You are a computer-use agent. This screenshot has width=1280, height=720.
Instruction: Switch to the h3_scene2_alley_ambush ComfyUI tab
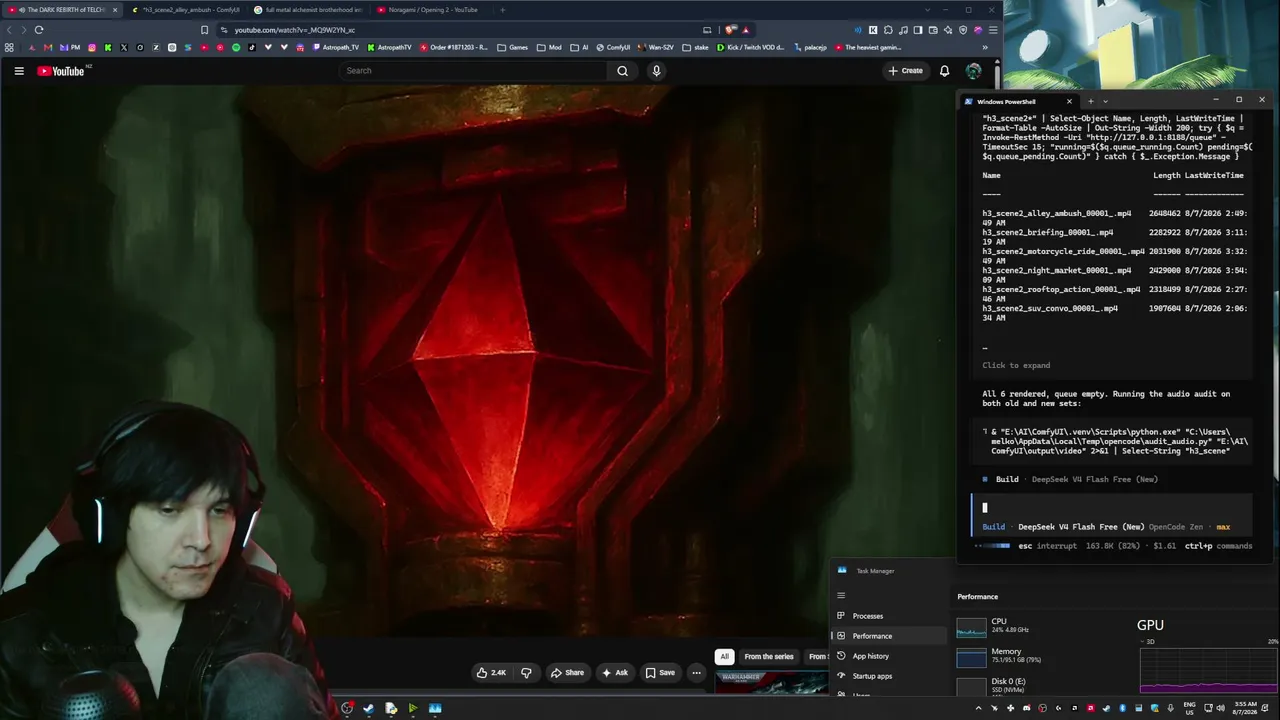pos(188,10)
